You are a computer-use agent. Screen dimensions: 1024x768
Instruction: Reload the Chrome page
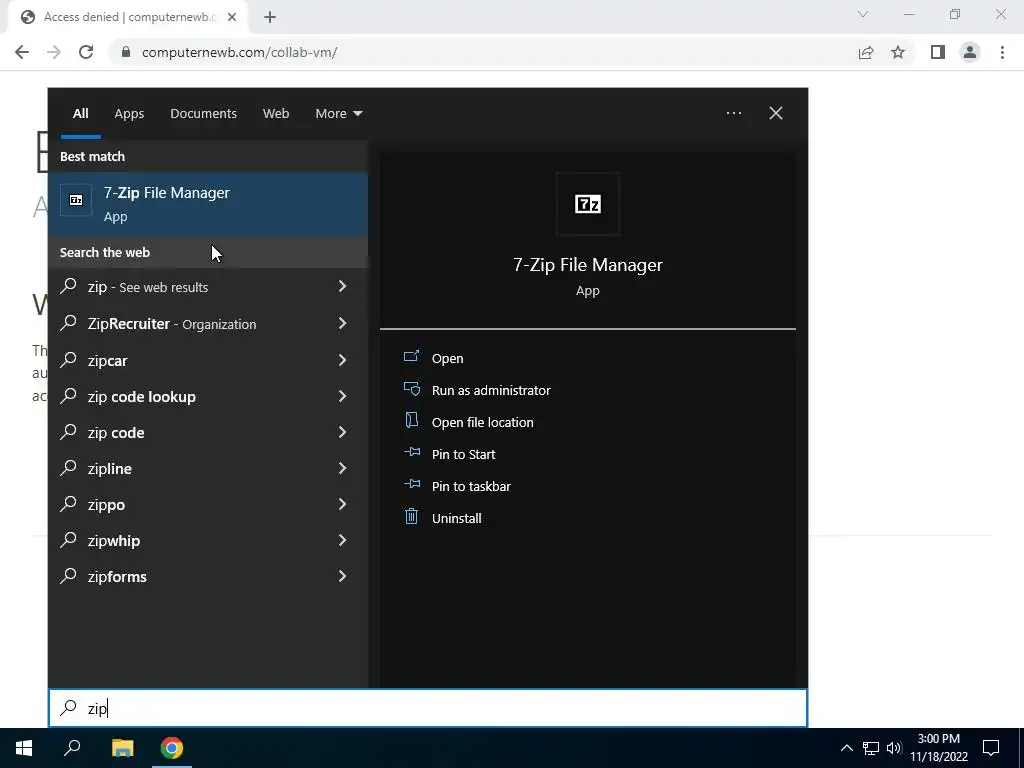point(86,52)
